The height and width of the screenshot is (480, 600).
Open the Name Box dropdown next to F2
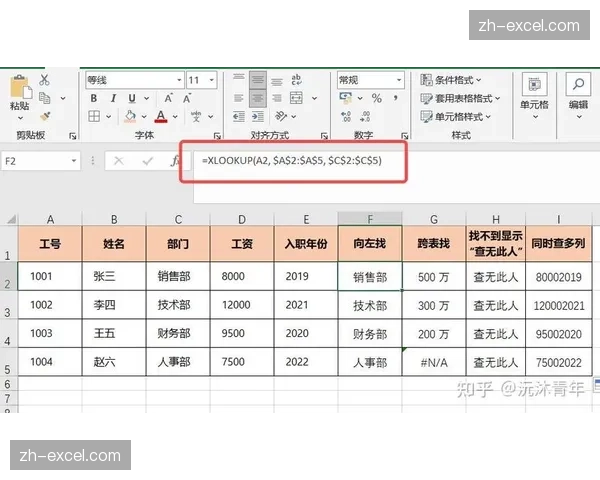pos(74,161)
